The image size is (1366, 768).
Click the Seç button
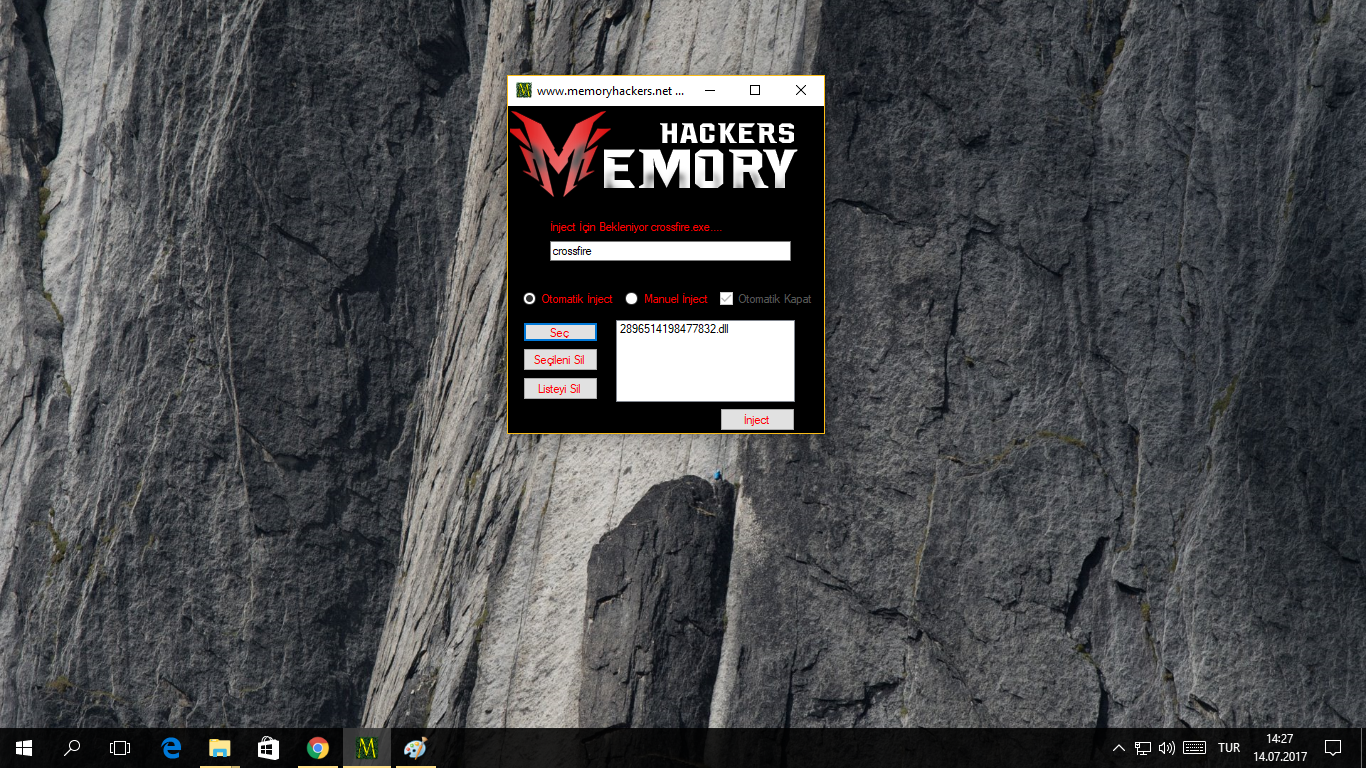pyautogui.click(x=560, y=333)
